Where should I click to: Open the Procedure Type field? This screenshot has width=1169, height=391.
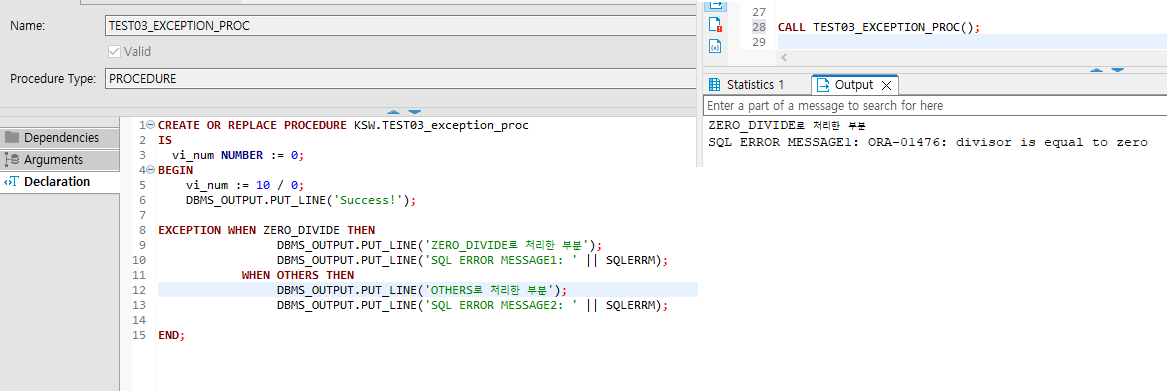click(401, 78)
